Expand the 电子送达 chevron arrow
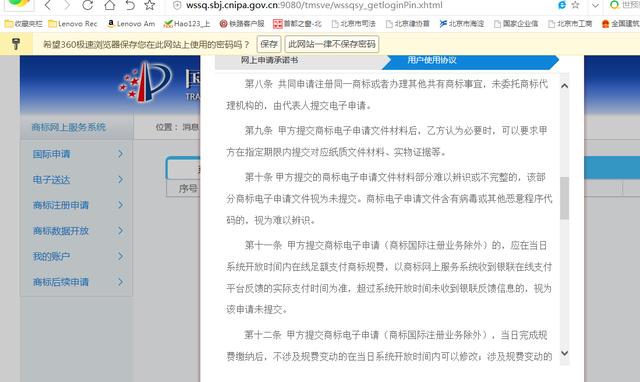This screenshot has width=640, height=382. click(120, 180)
